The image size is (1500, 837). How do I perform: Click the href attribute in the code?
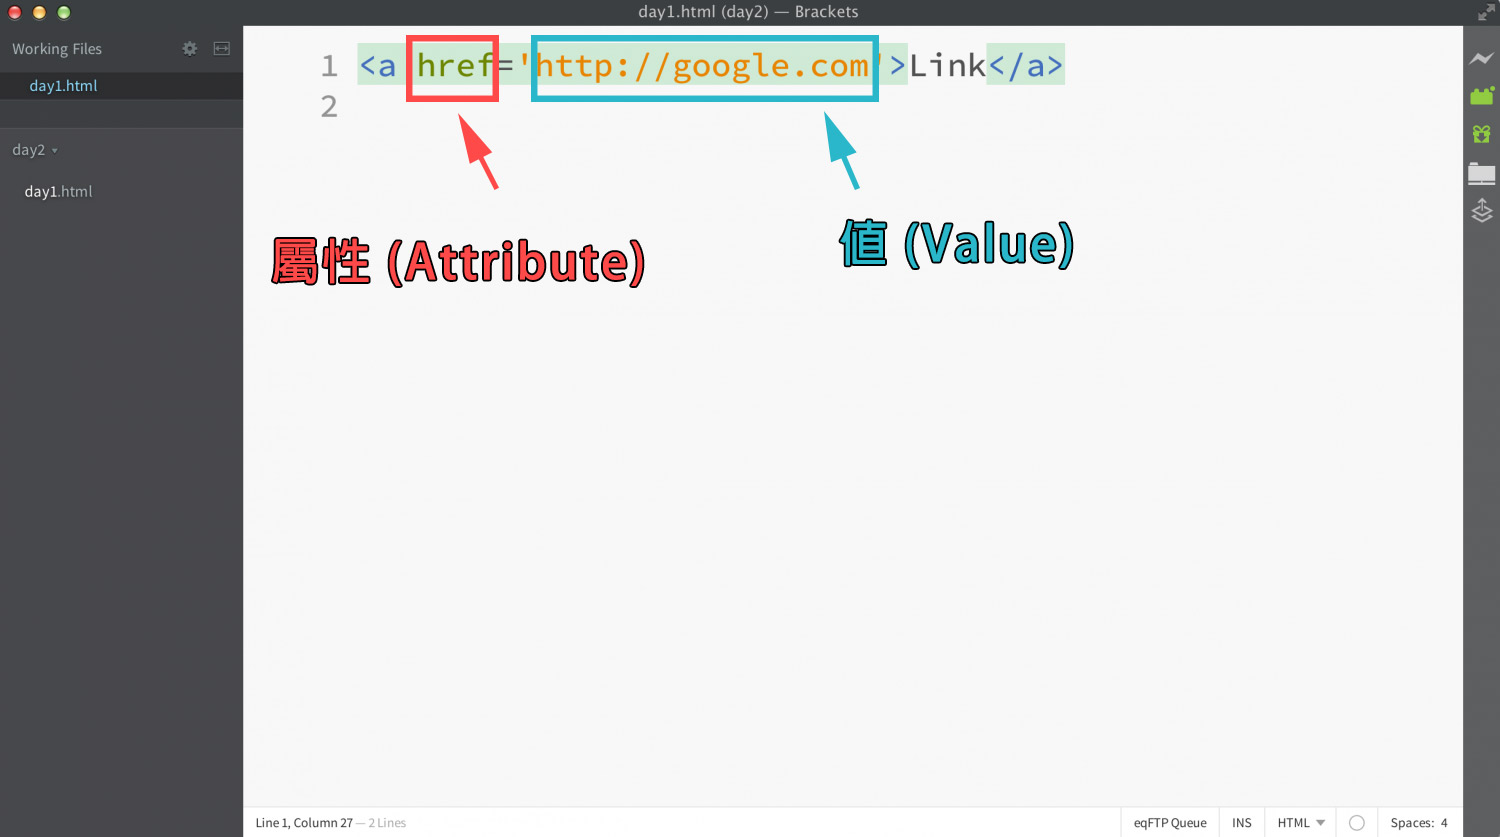pyautogui.click(x=454, y=66)
